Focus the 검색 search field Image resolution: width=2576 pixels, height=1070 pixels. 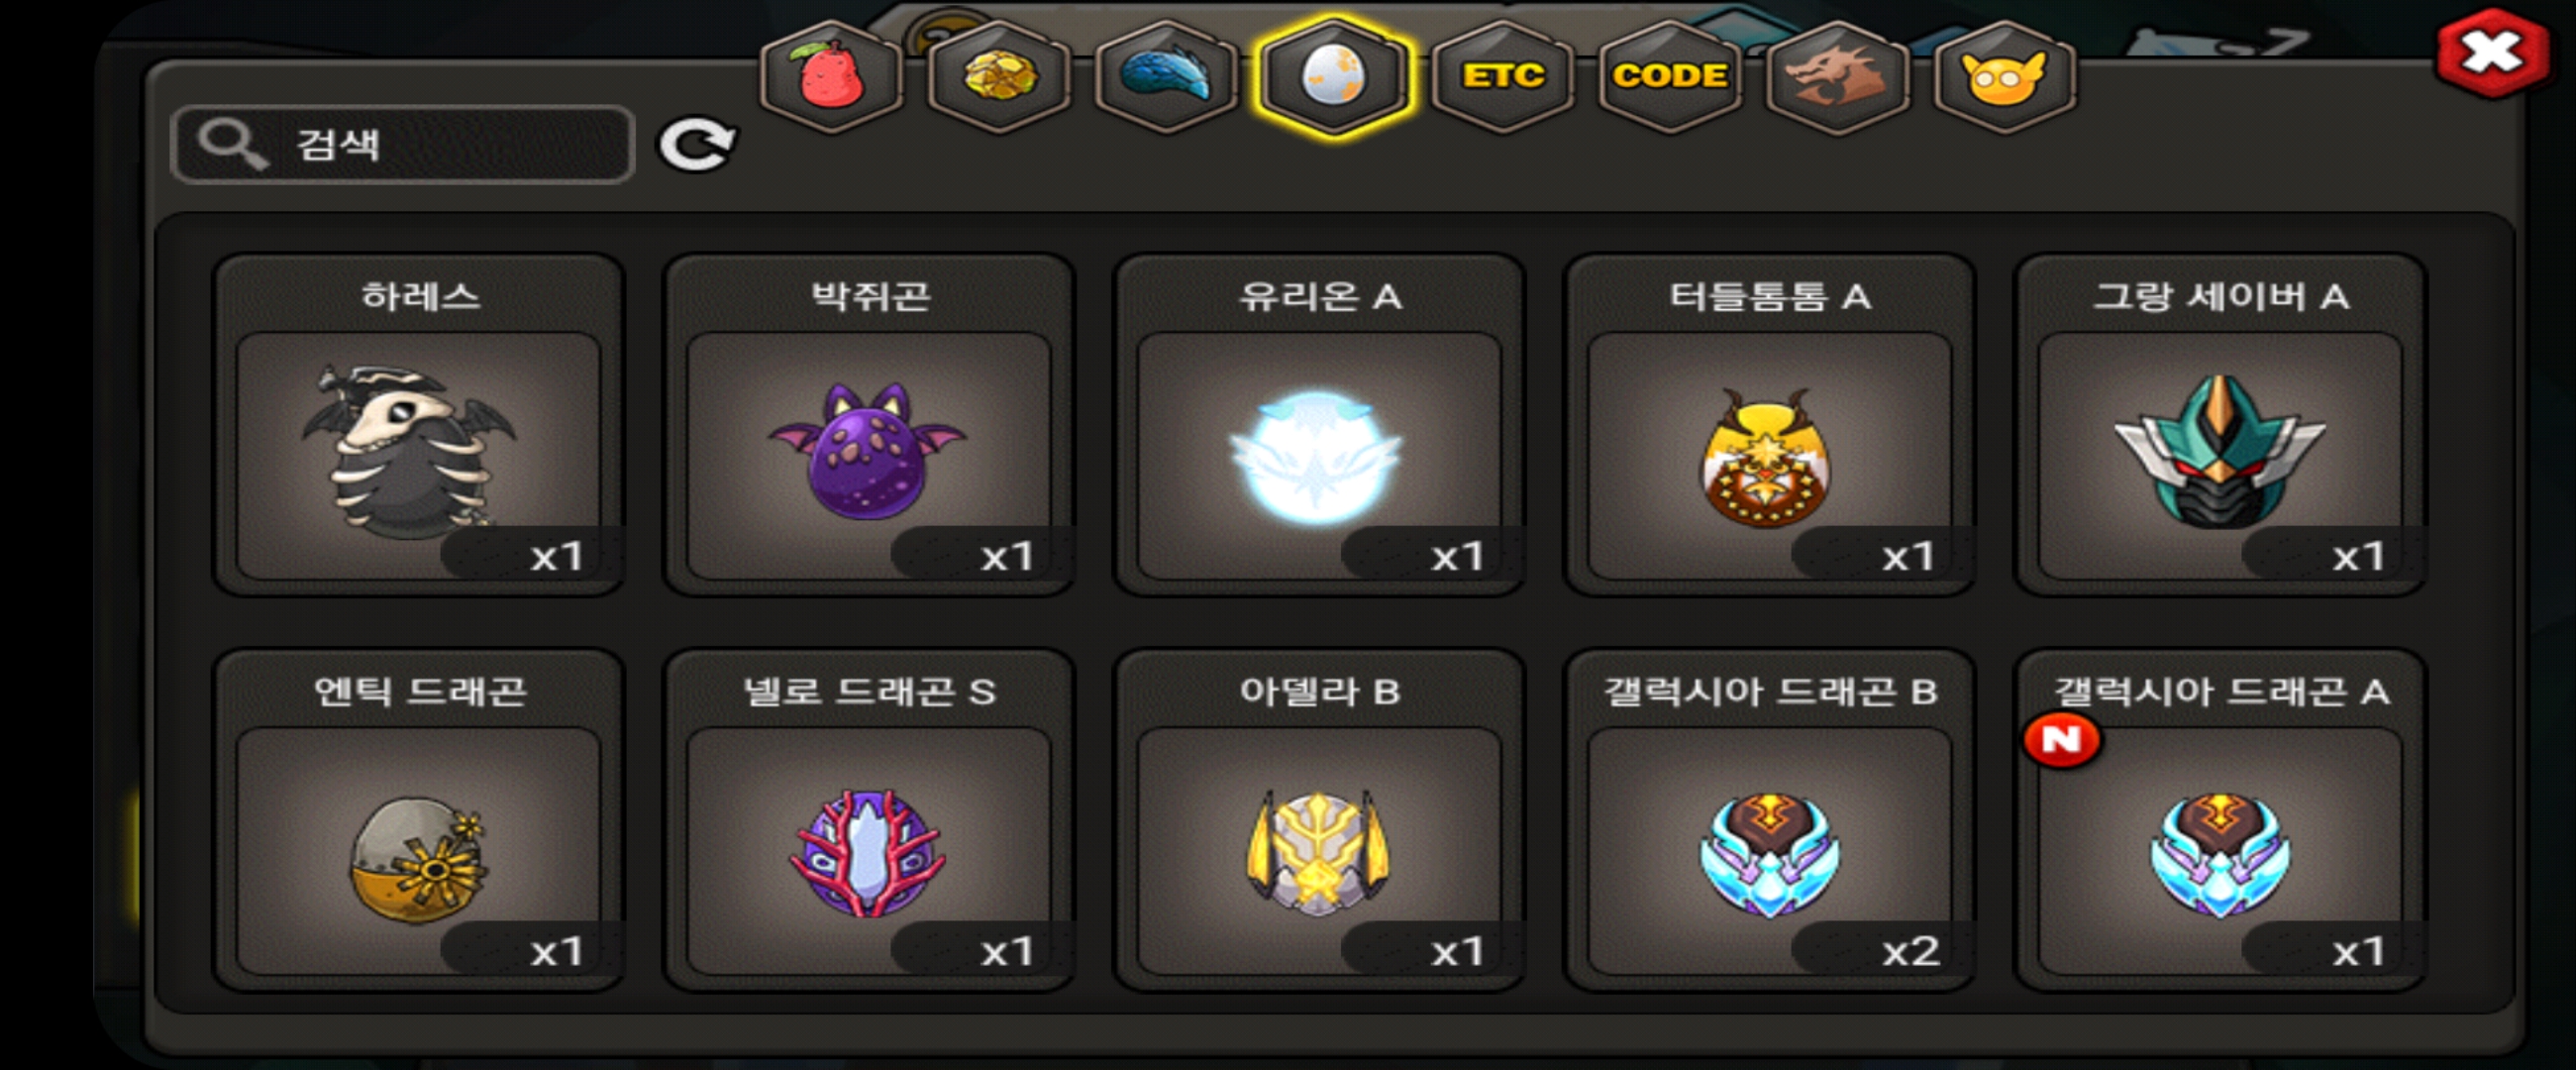pyautogui.click(x=403, y=144)
